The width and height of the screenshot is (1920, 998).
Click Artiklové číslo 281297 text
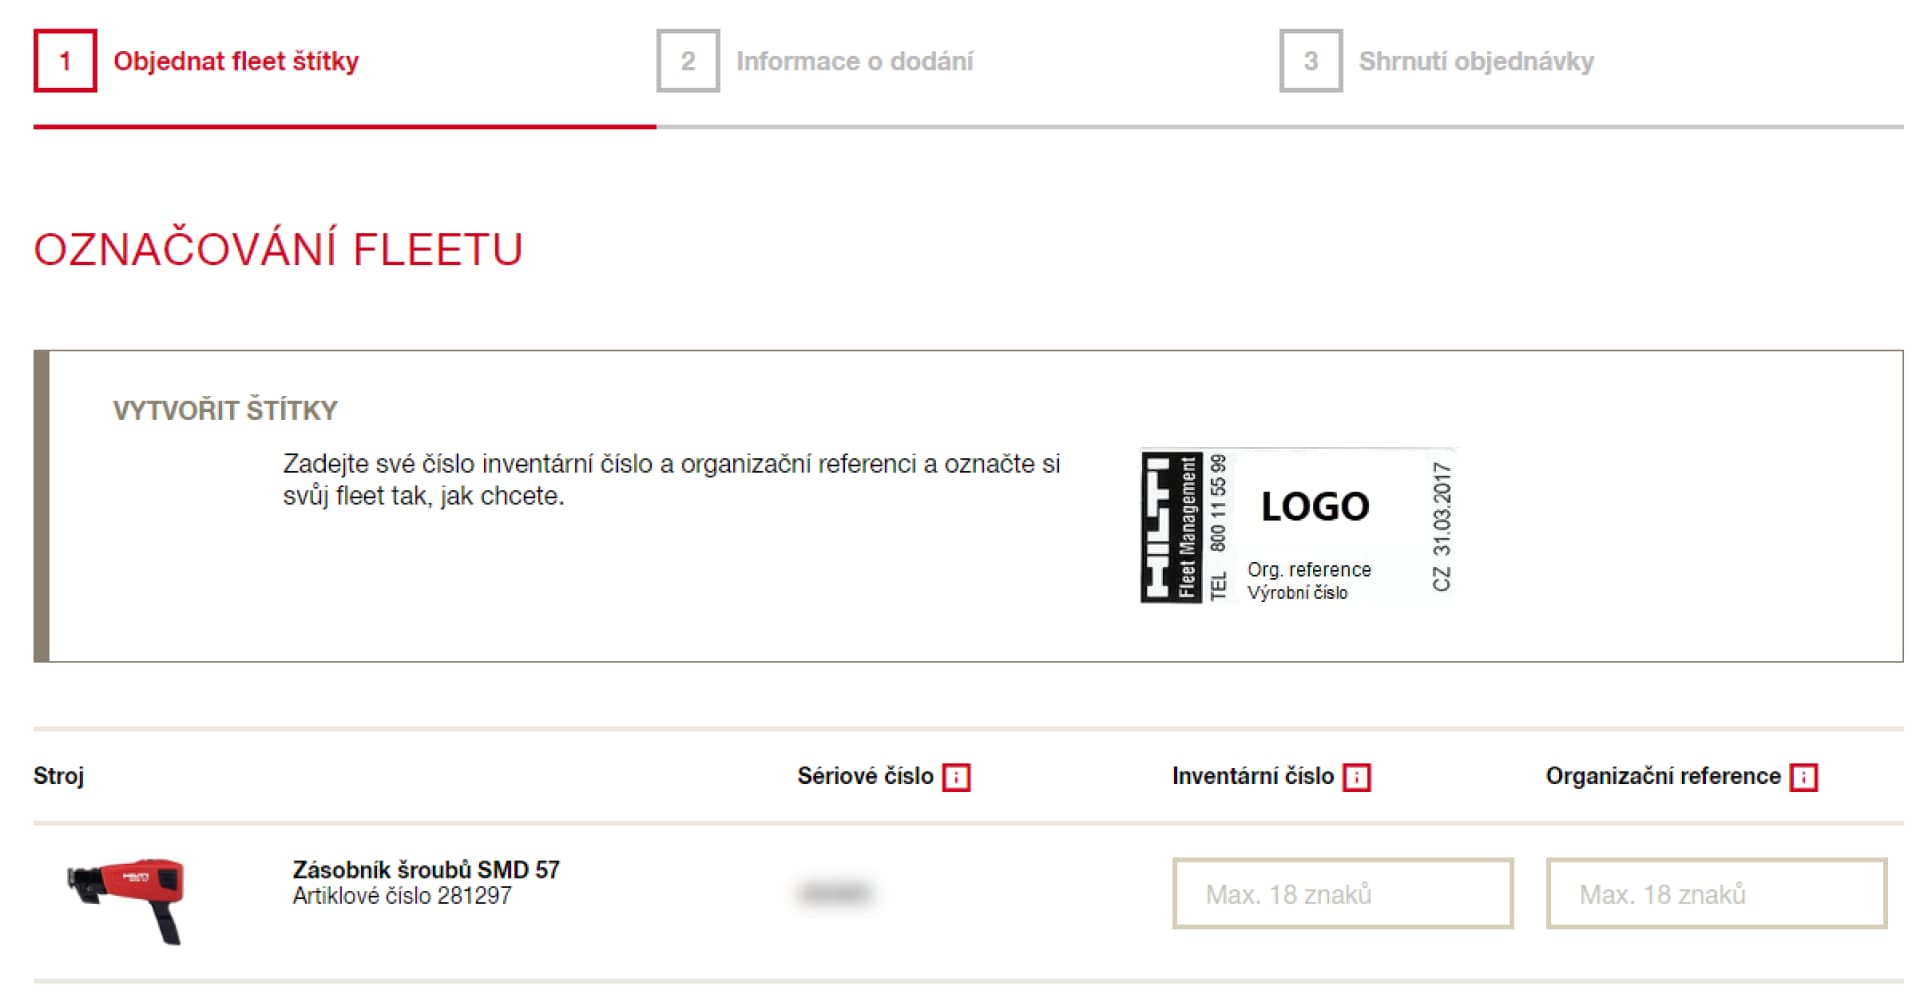tap(402, 896)
